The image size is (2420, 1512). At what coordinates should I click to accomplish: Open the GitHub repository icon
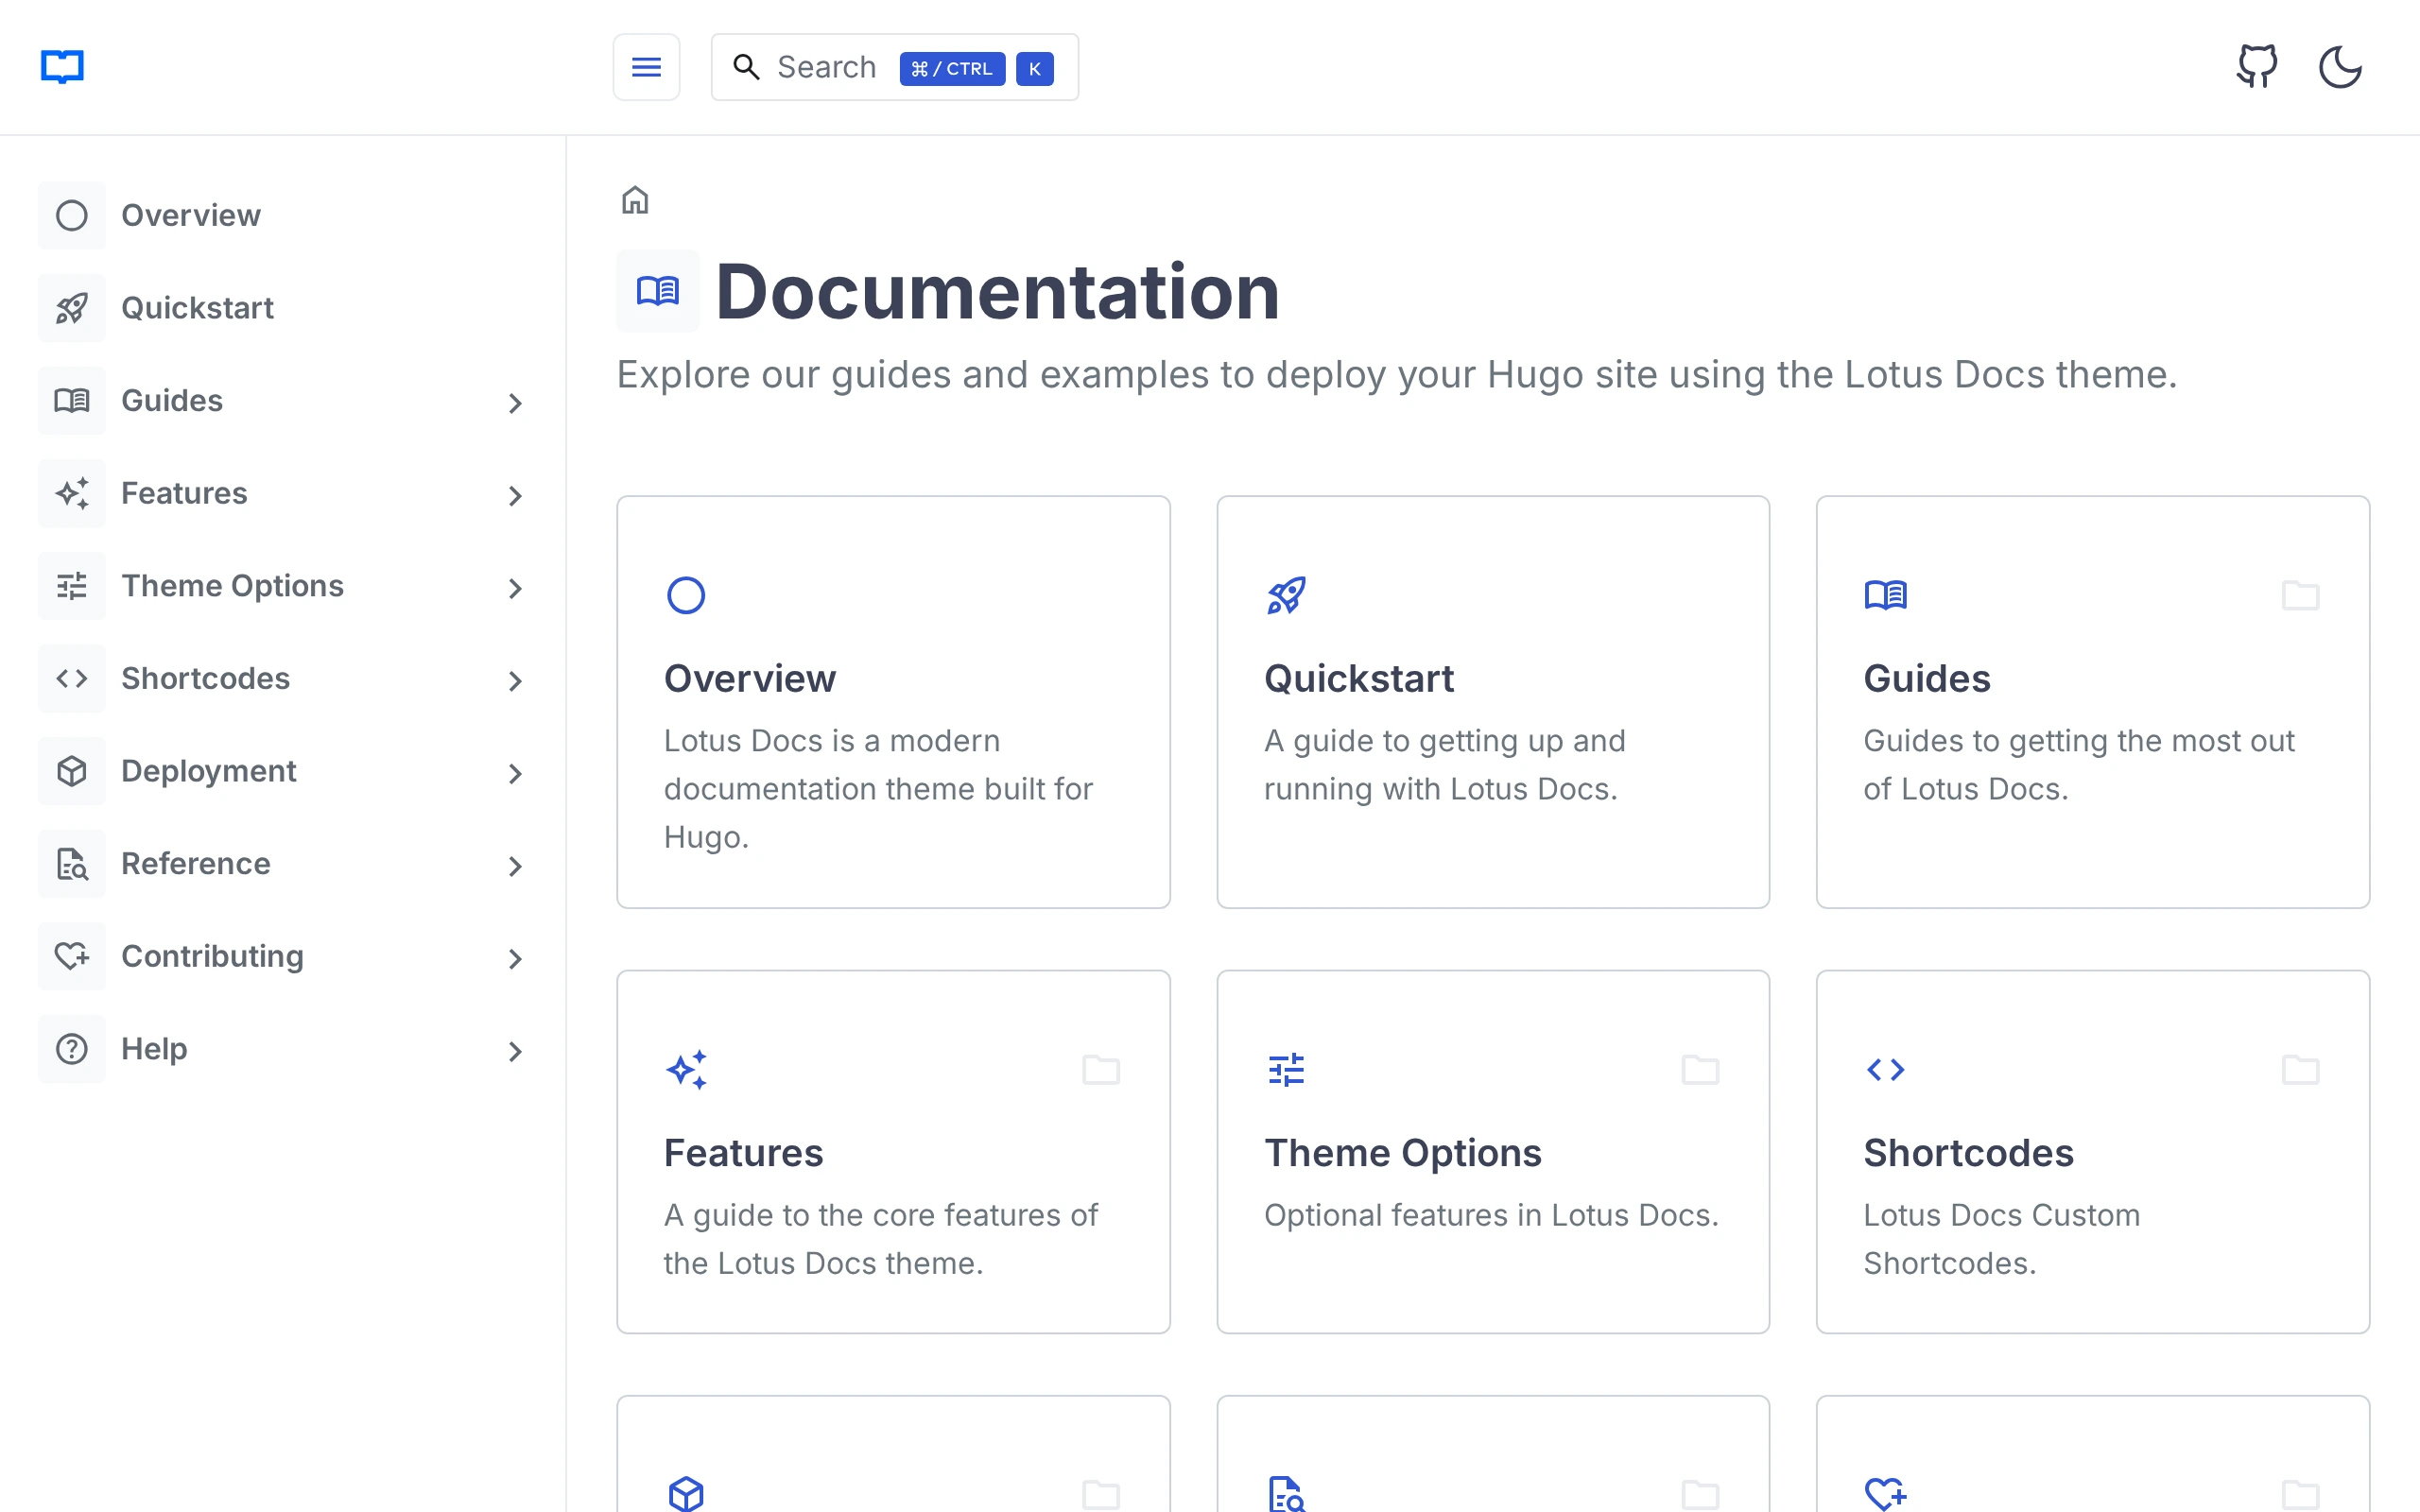2257,67
